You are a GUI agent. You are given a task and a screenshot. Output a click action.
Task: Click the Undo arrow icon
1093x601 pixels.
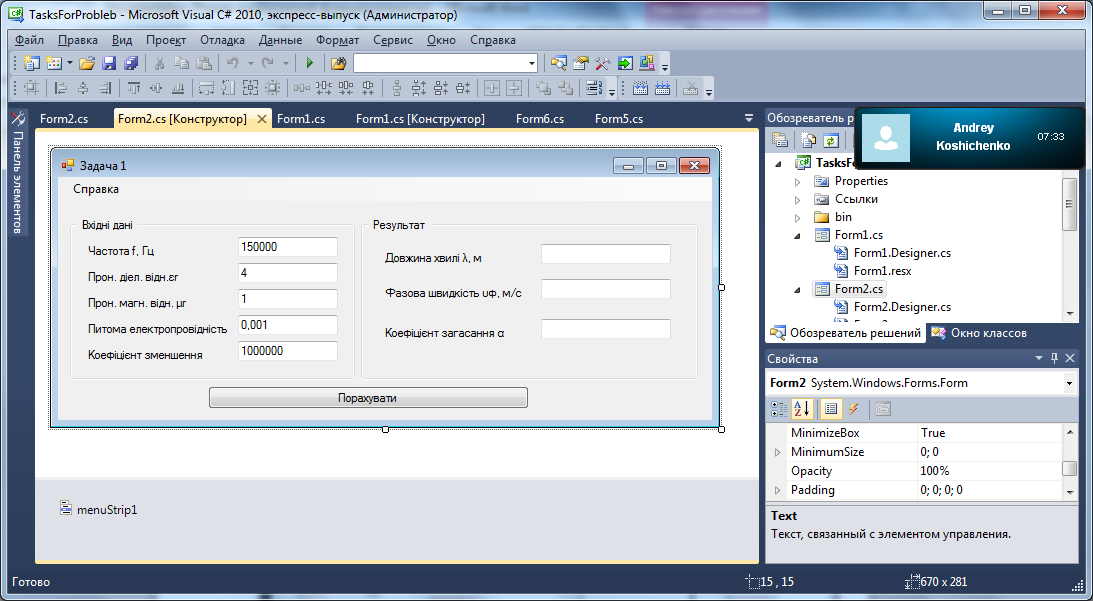point(233,63)
